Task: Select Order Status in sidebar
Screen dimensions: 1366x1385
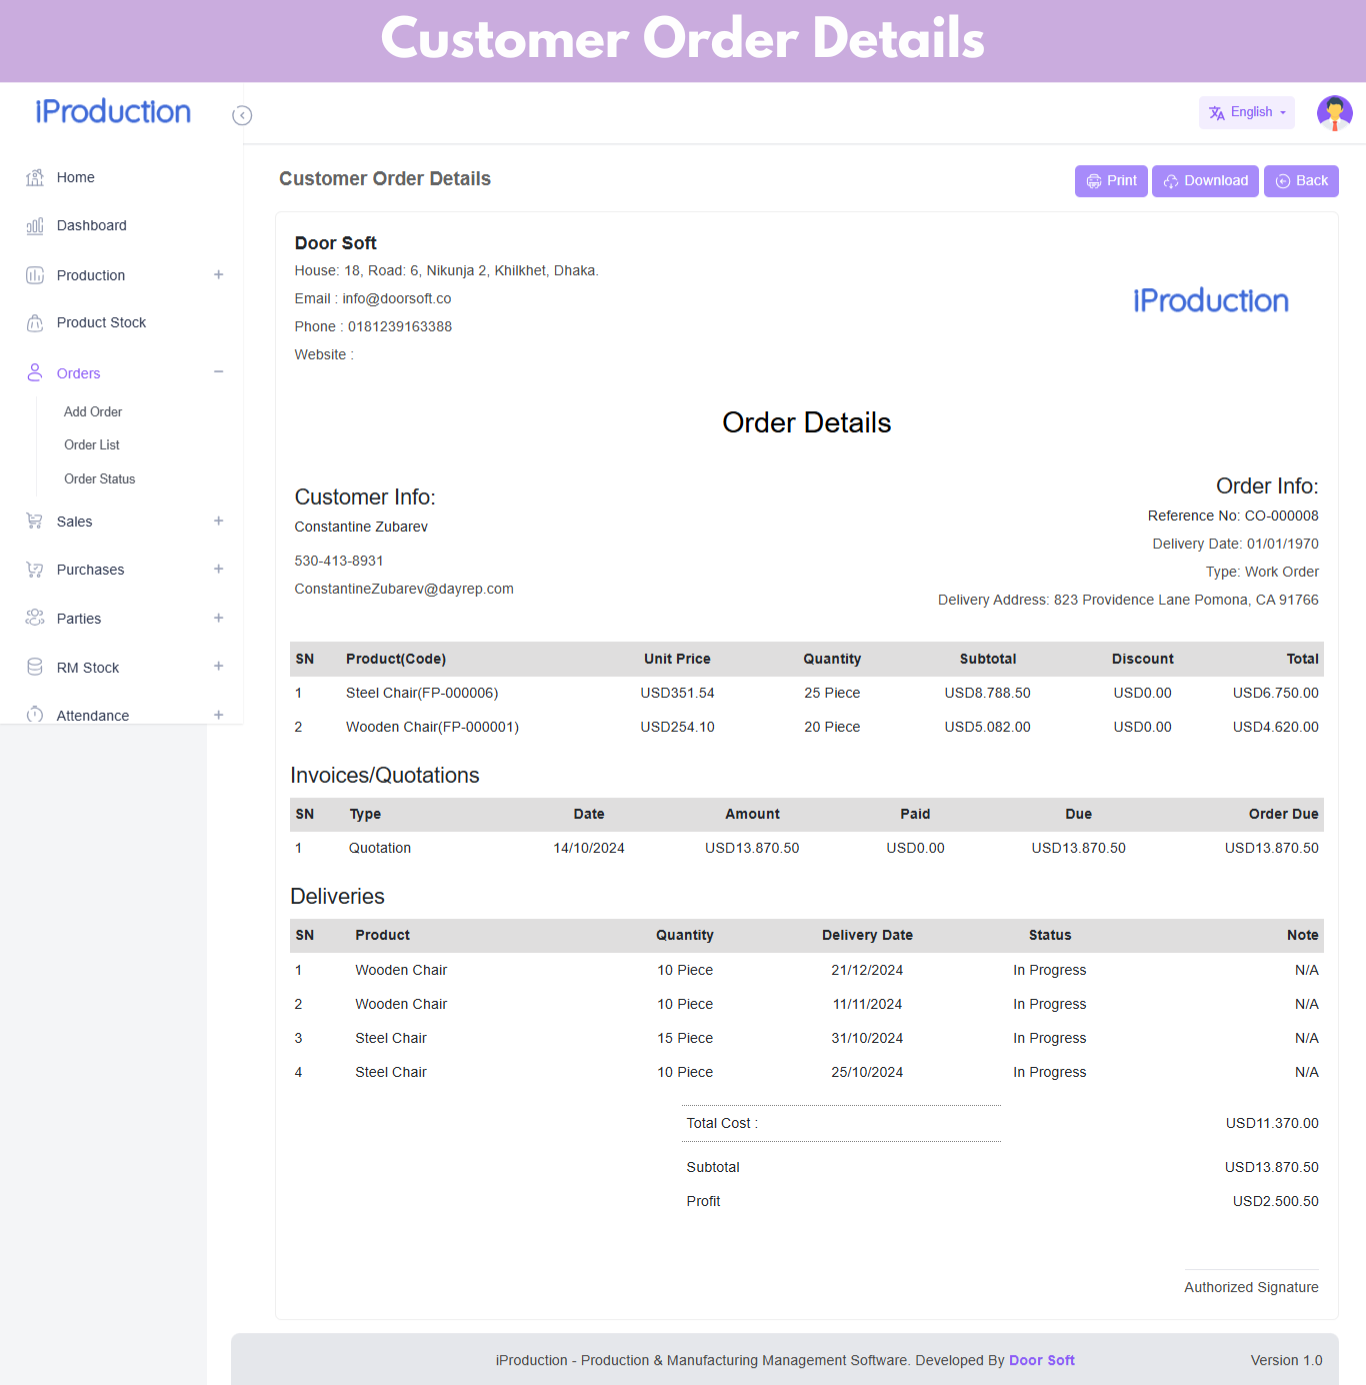Action: pyautogui.click(x=100, y=479)
